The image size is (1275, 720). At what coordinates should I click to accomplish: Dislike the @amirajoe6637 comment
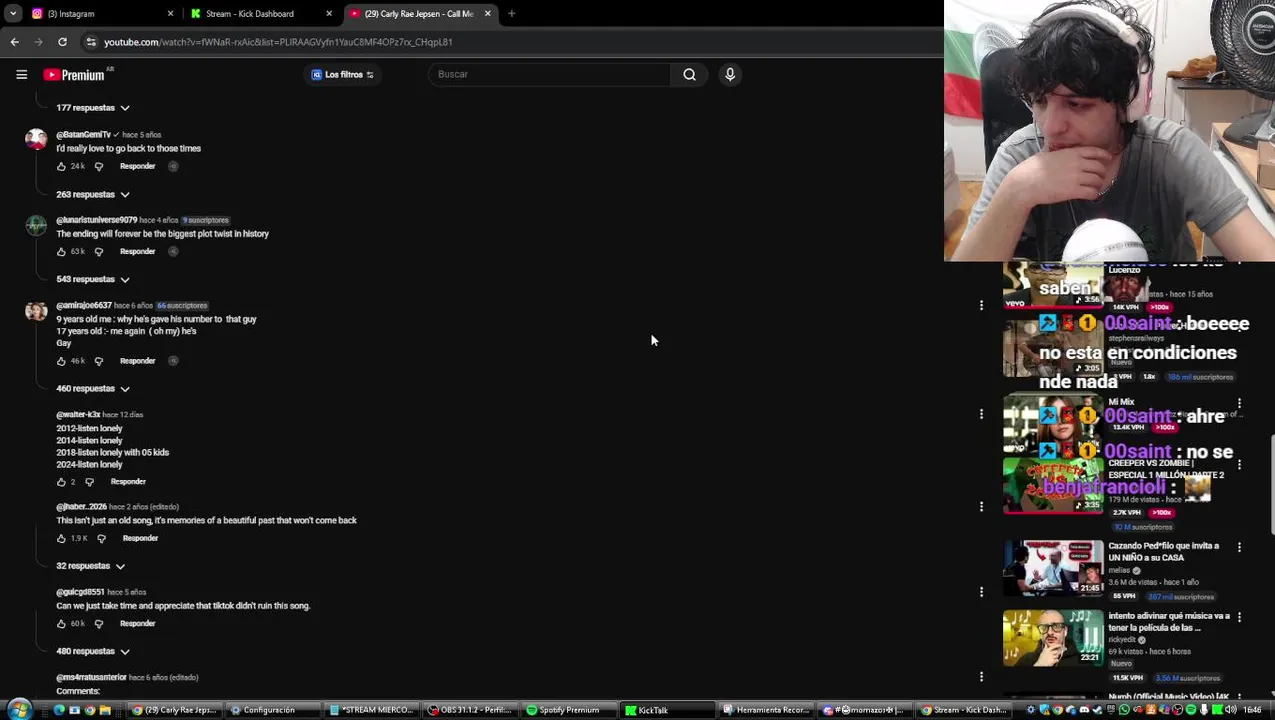[98, 361]
